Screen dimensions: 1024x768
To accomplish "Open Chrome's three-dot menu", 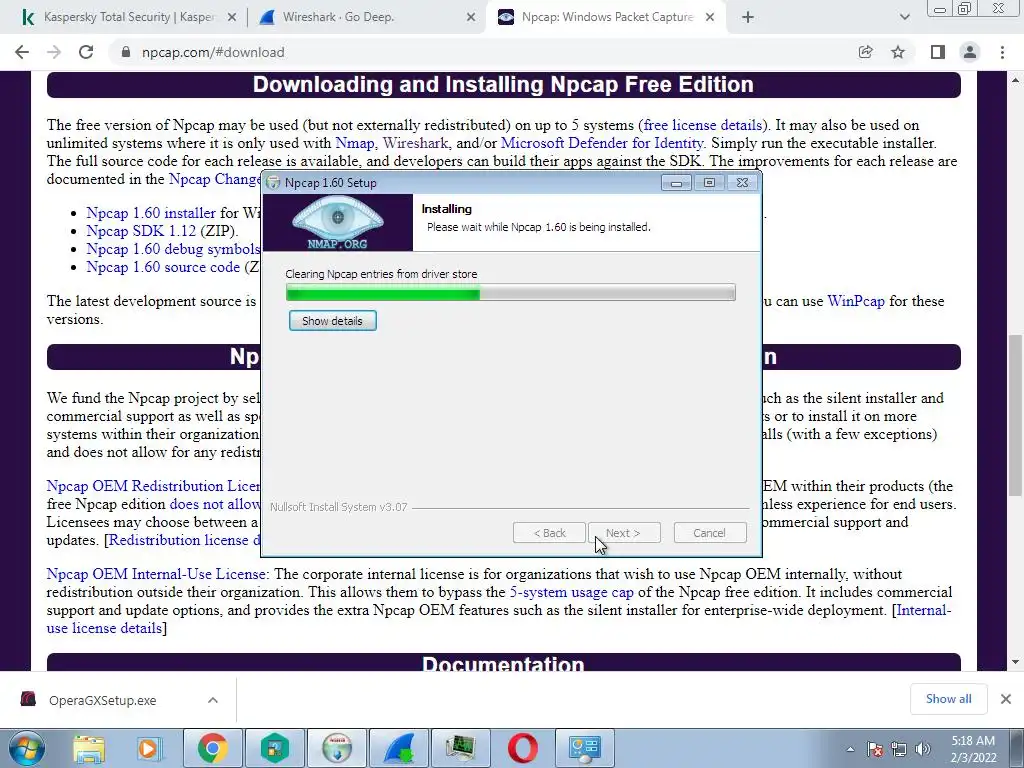I will (x=1002, y=52).
